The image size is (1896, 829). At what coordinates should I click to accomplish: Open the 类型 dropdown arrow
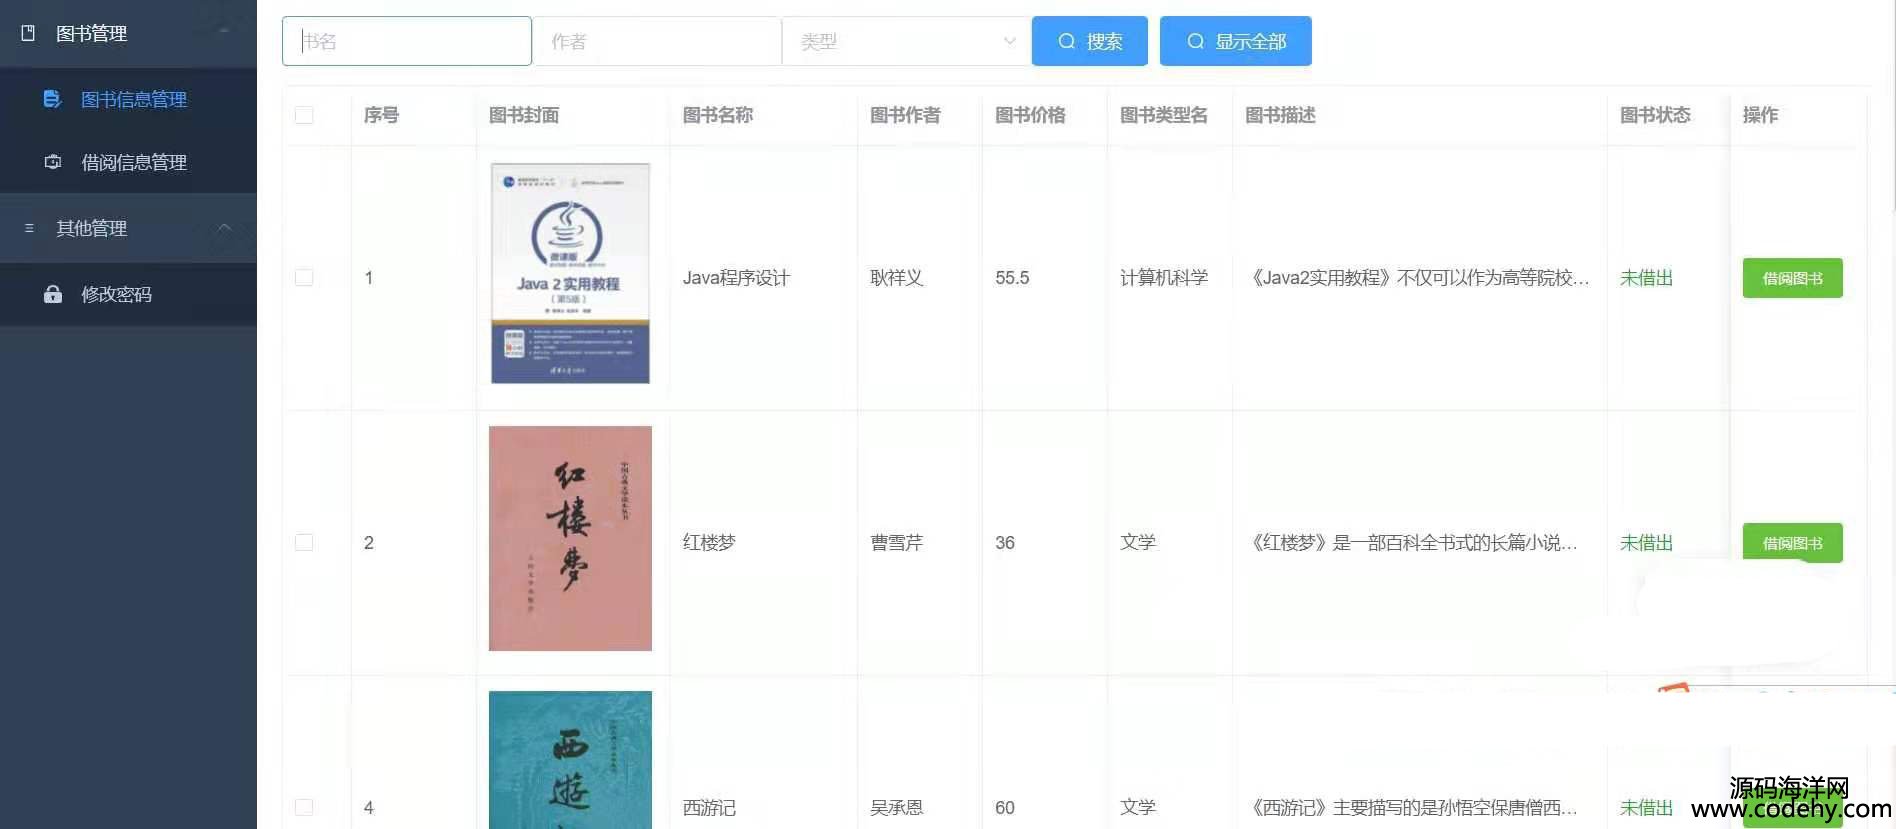pos(1009,41)
